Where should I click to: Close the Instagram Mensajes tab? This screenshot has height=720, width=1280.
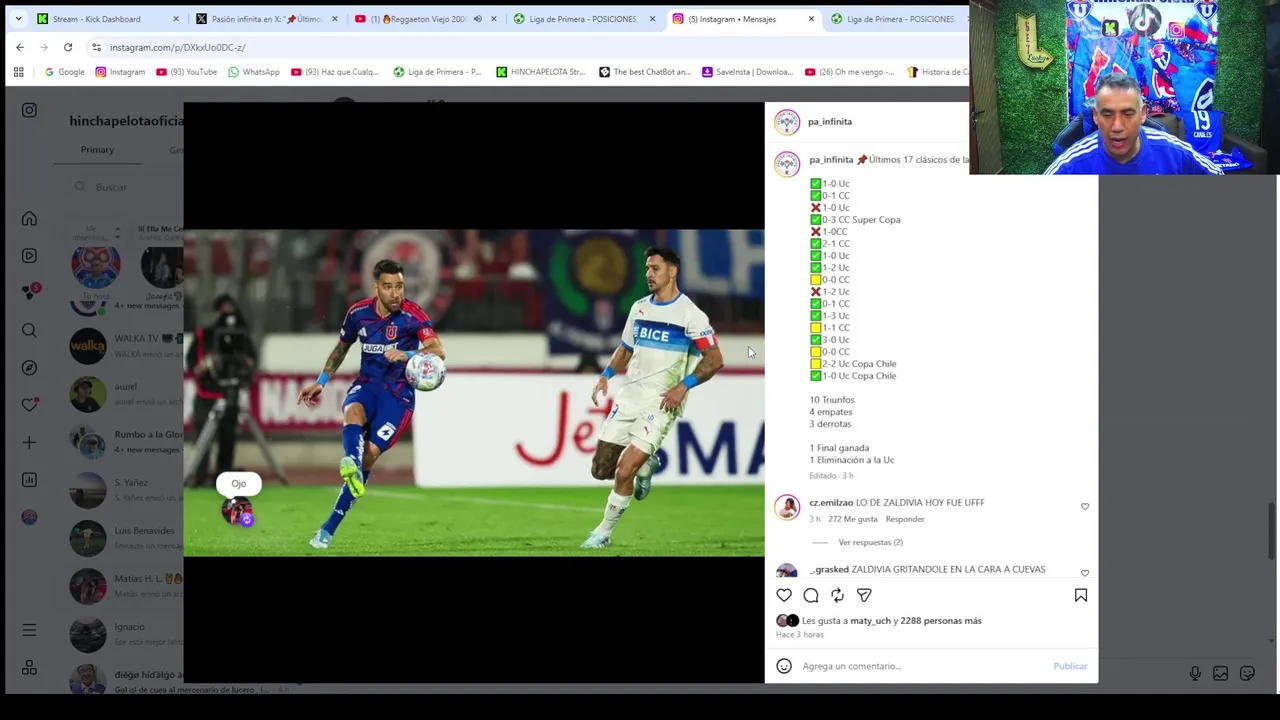[x=811, y=19]
